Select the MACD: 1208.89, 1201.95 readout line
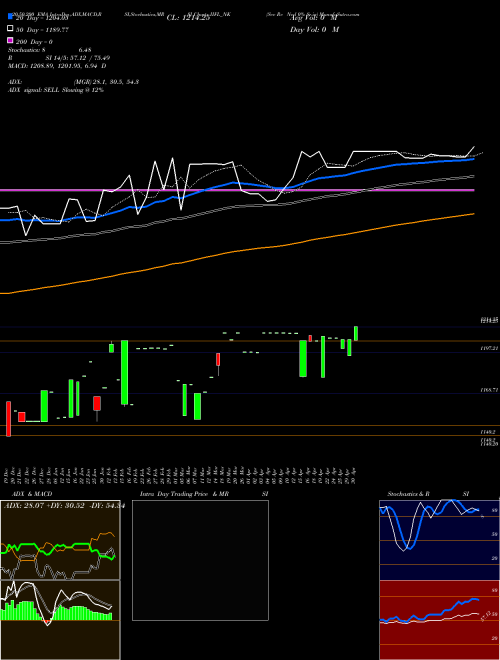Screen dimensions: 500x660 coord(57,66)
